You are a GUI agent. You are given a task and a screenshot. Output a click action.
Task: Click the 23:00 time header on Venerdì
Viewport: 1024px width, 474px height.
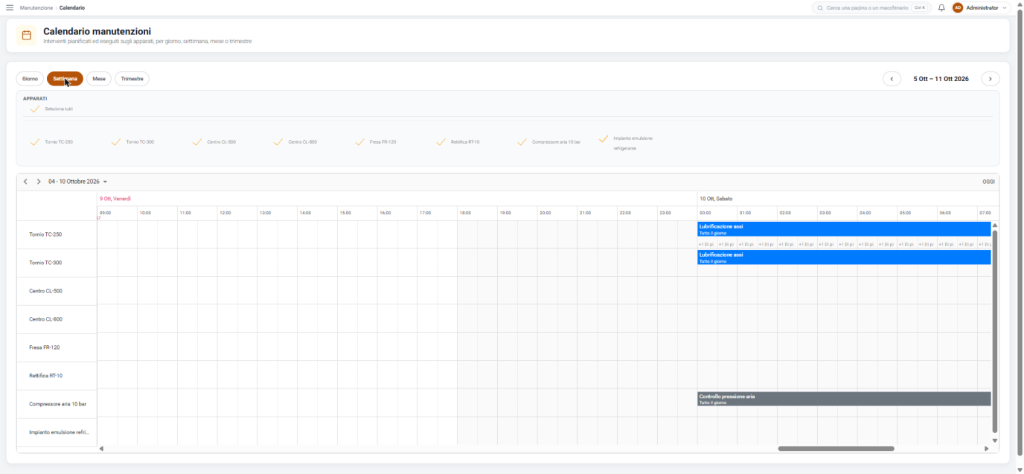pos(677,213)
